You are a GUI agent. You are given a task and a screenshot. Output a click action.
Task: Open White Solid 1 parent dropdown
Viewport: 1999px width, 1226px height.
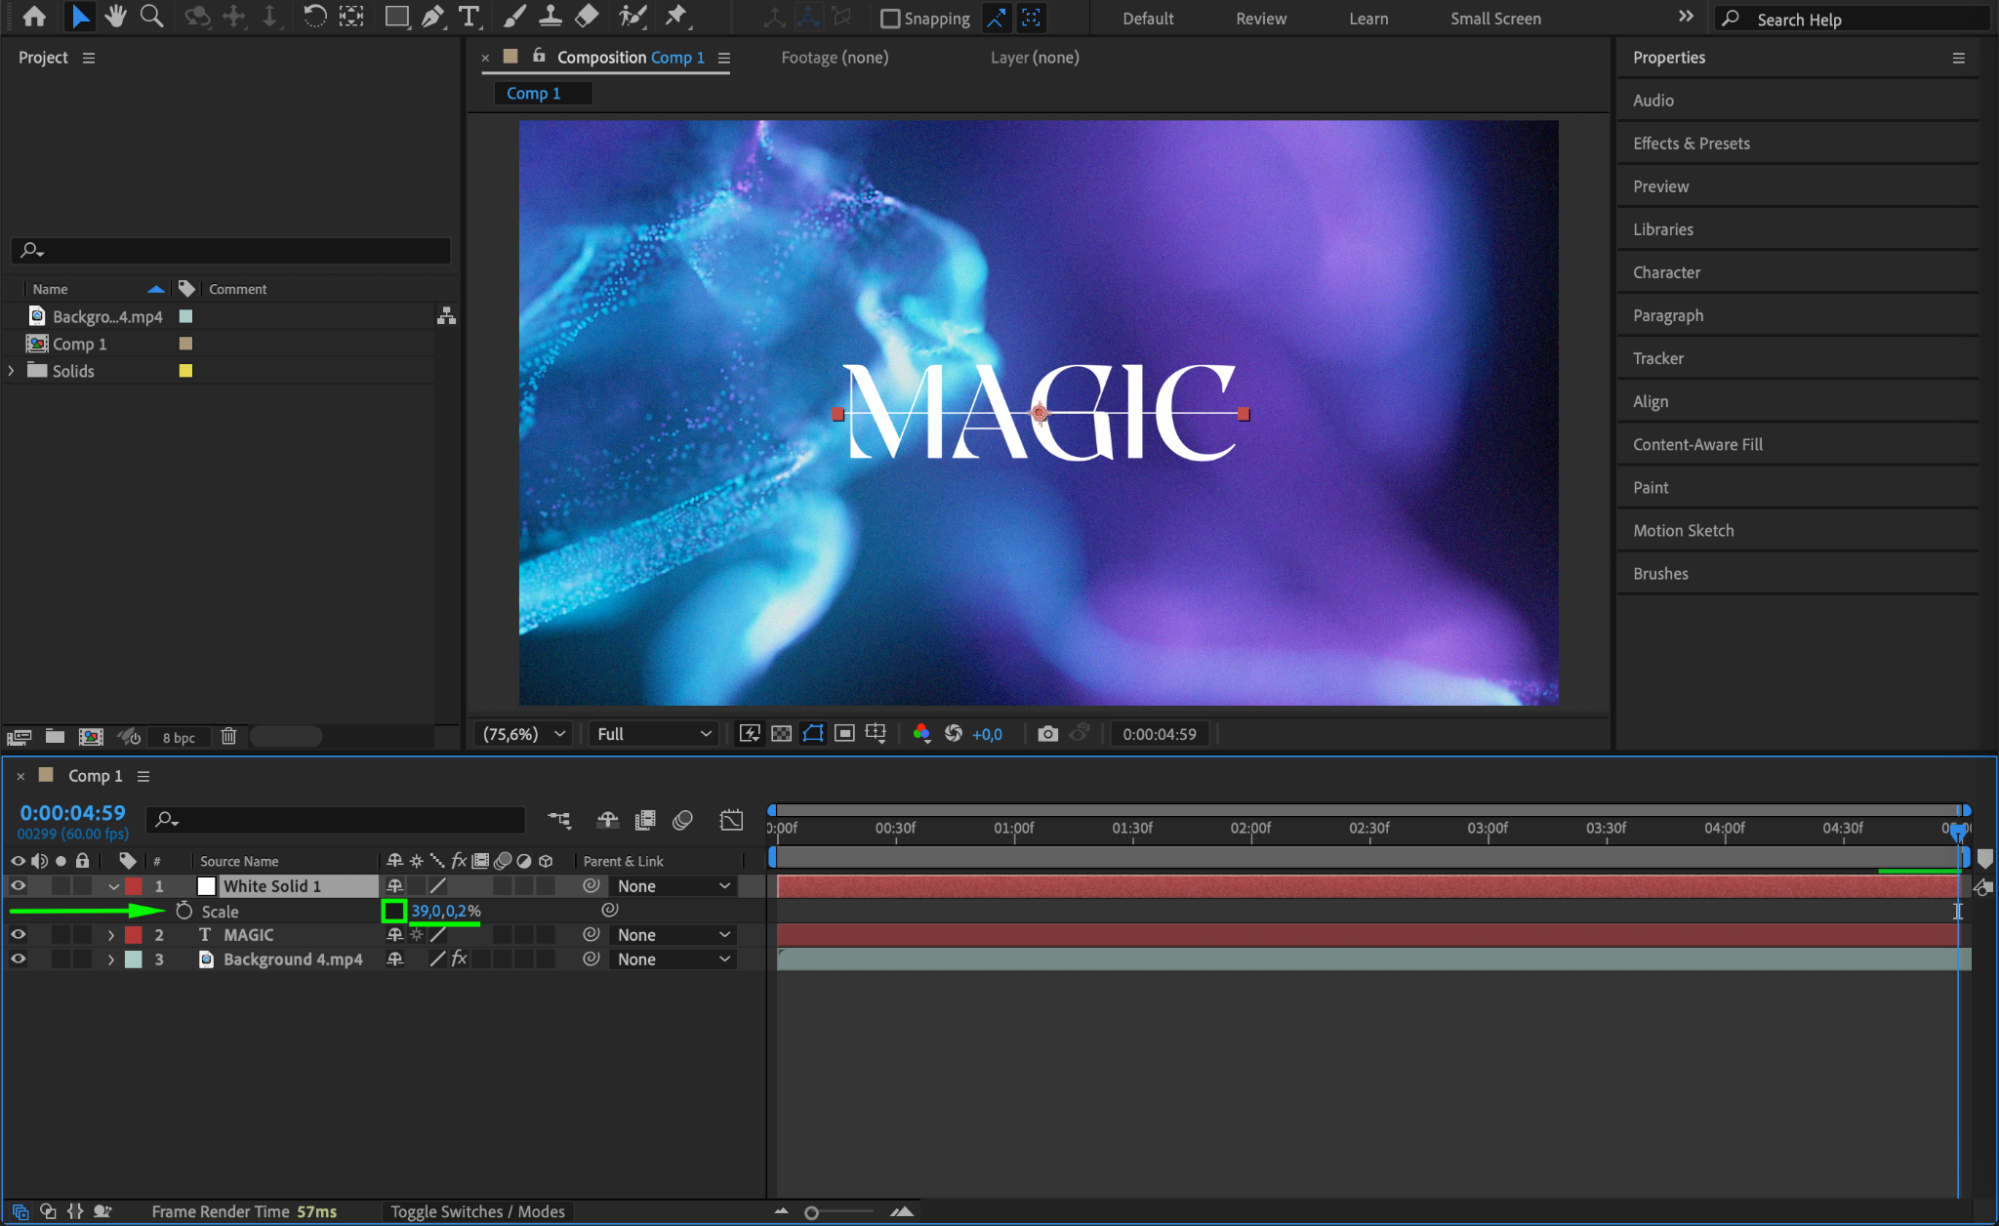click(x=672, y=886)
